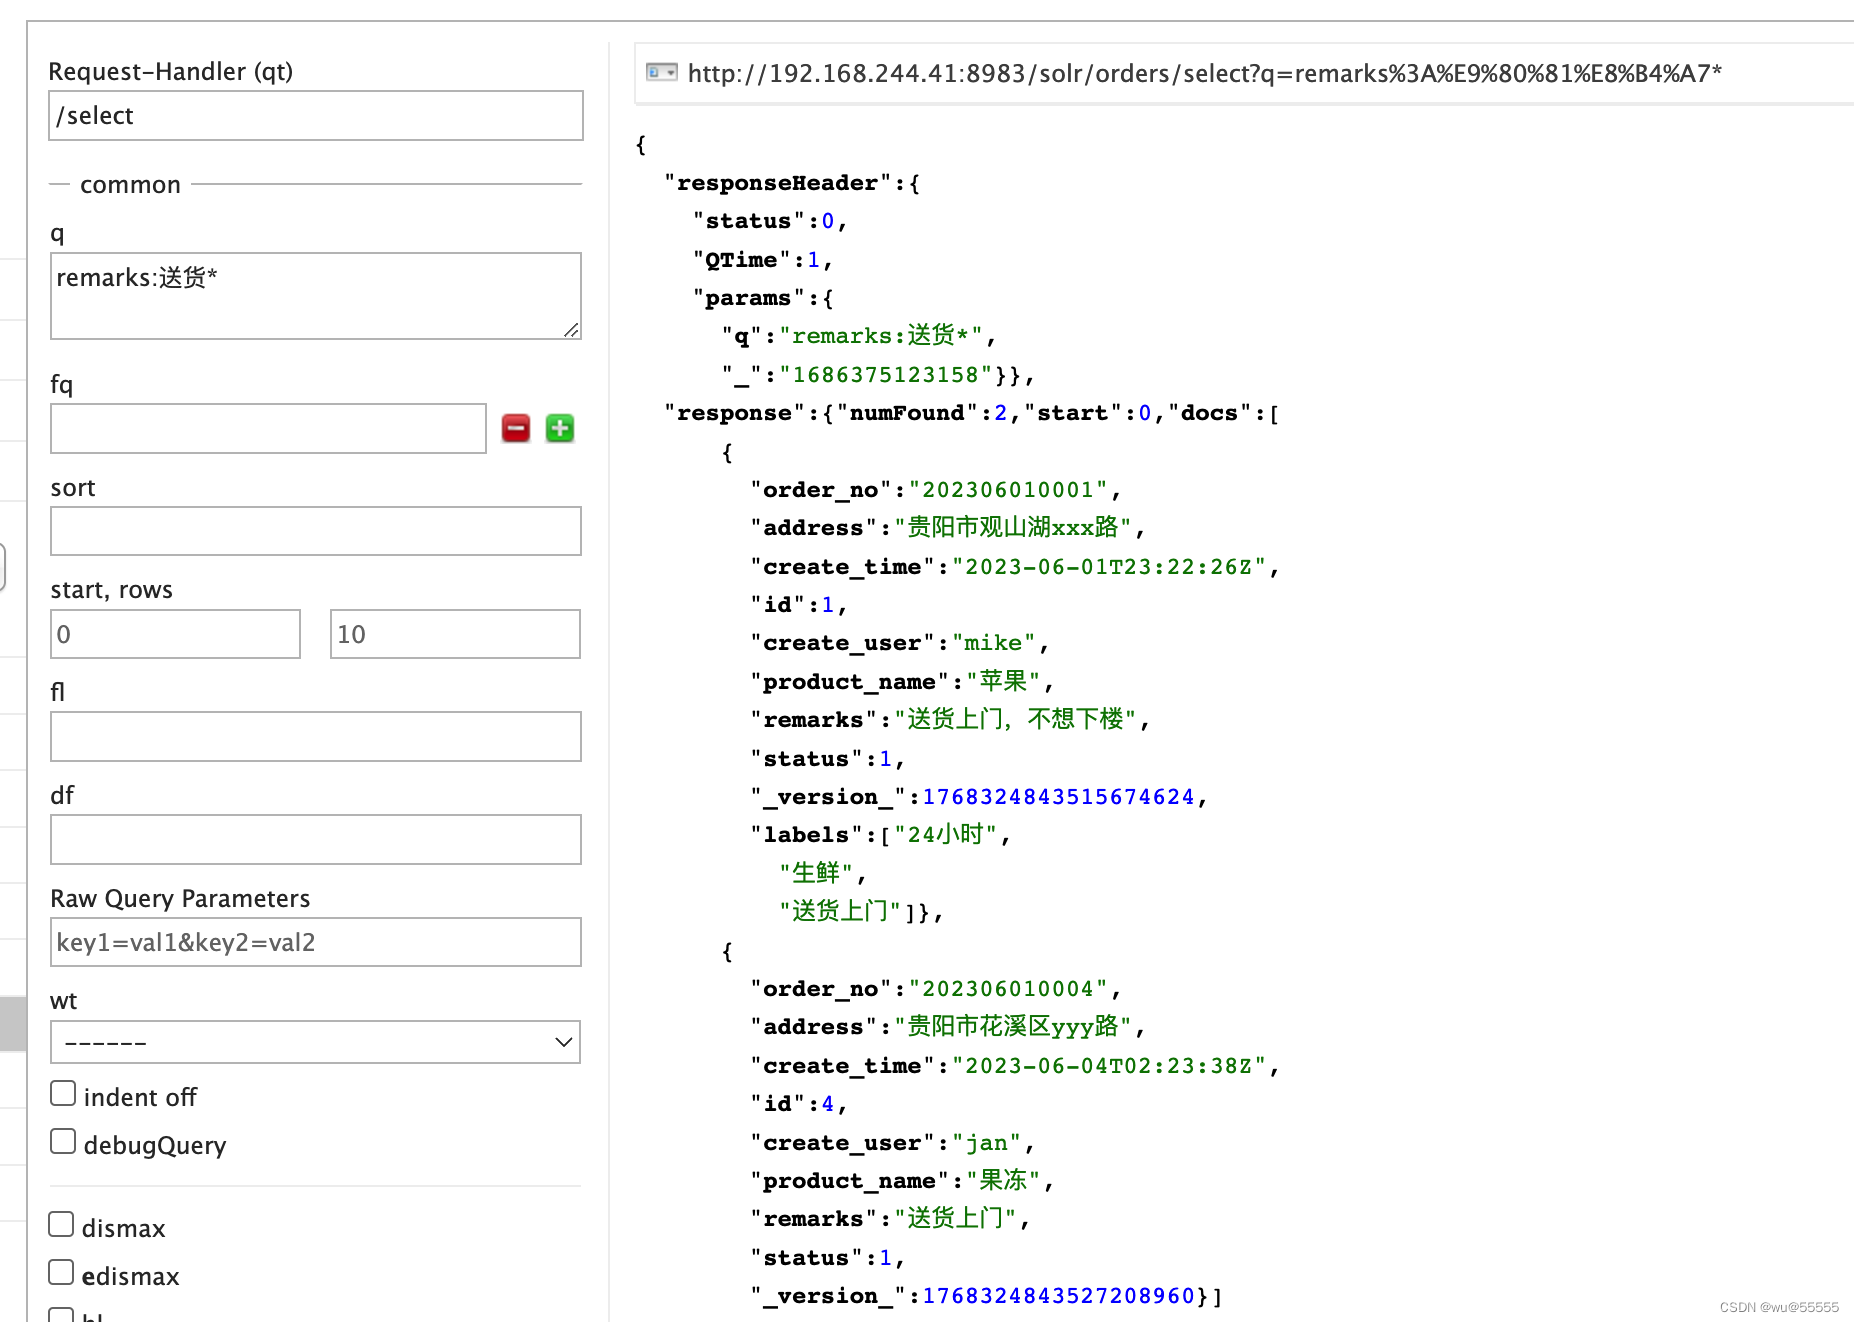
Task: Click the _version_ value 1768324843515674624
Action: tap(1058, 797)
